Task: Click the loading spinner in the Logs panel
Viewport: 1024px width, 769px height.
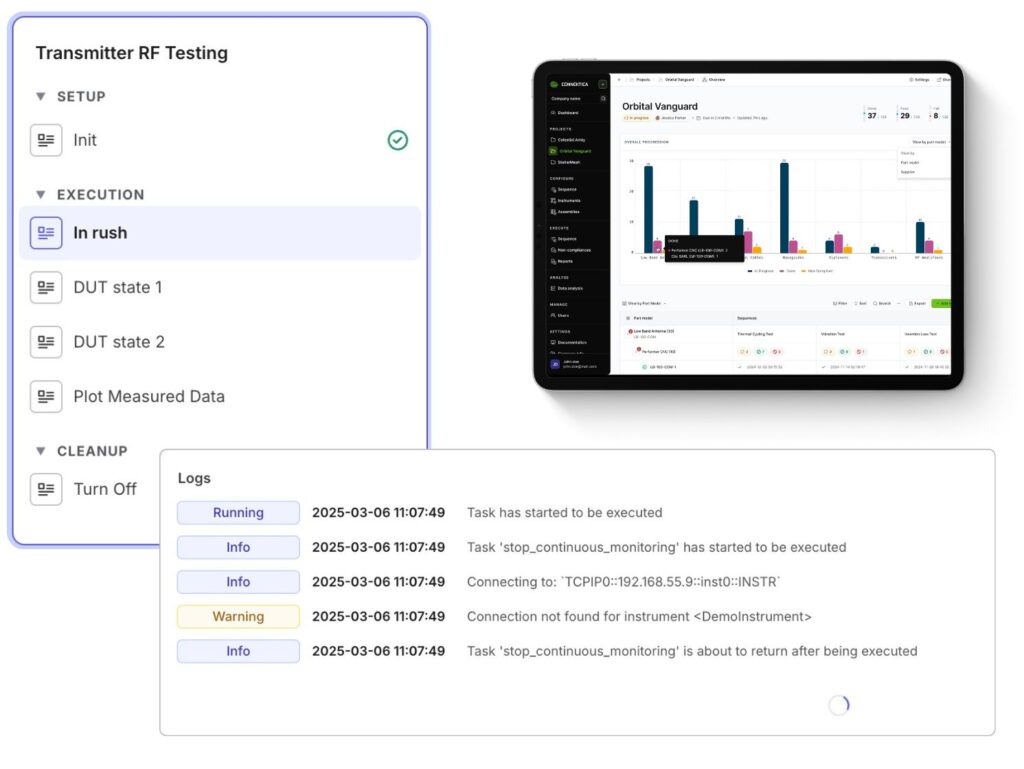Action: coord(839,704)
